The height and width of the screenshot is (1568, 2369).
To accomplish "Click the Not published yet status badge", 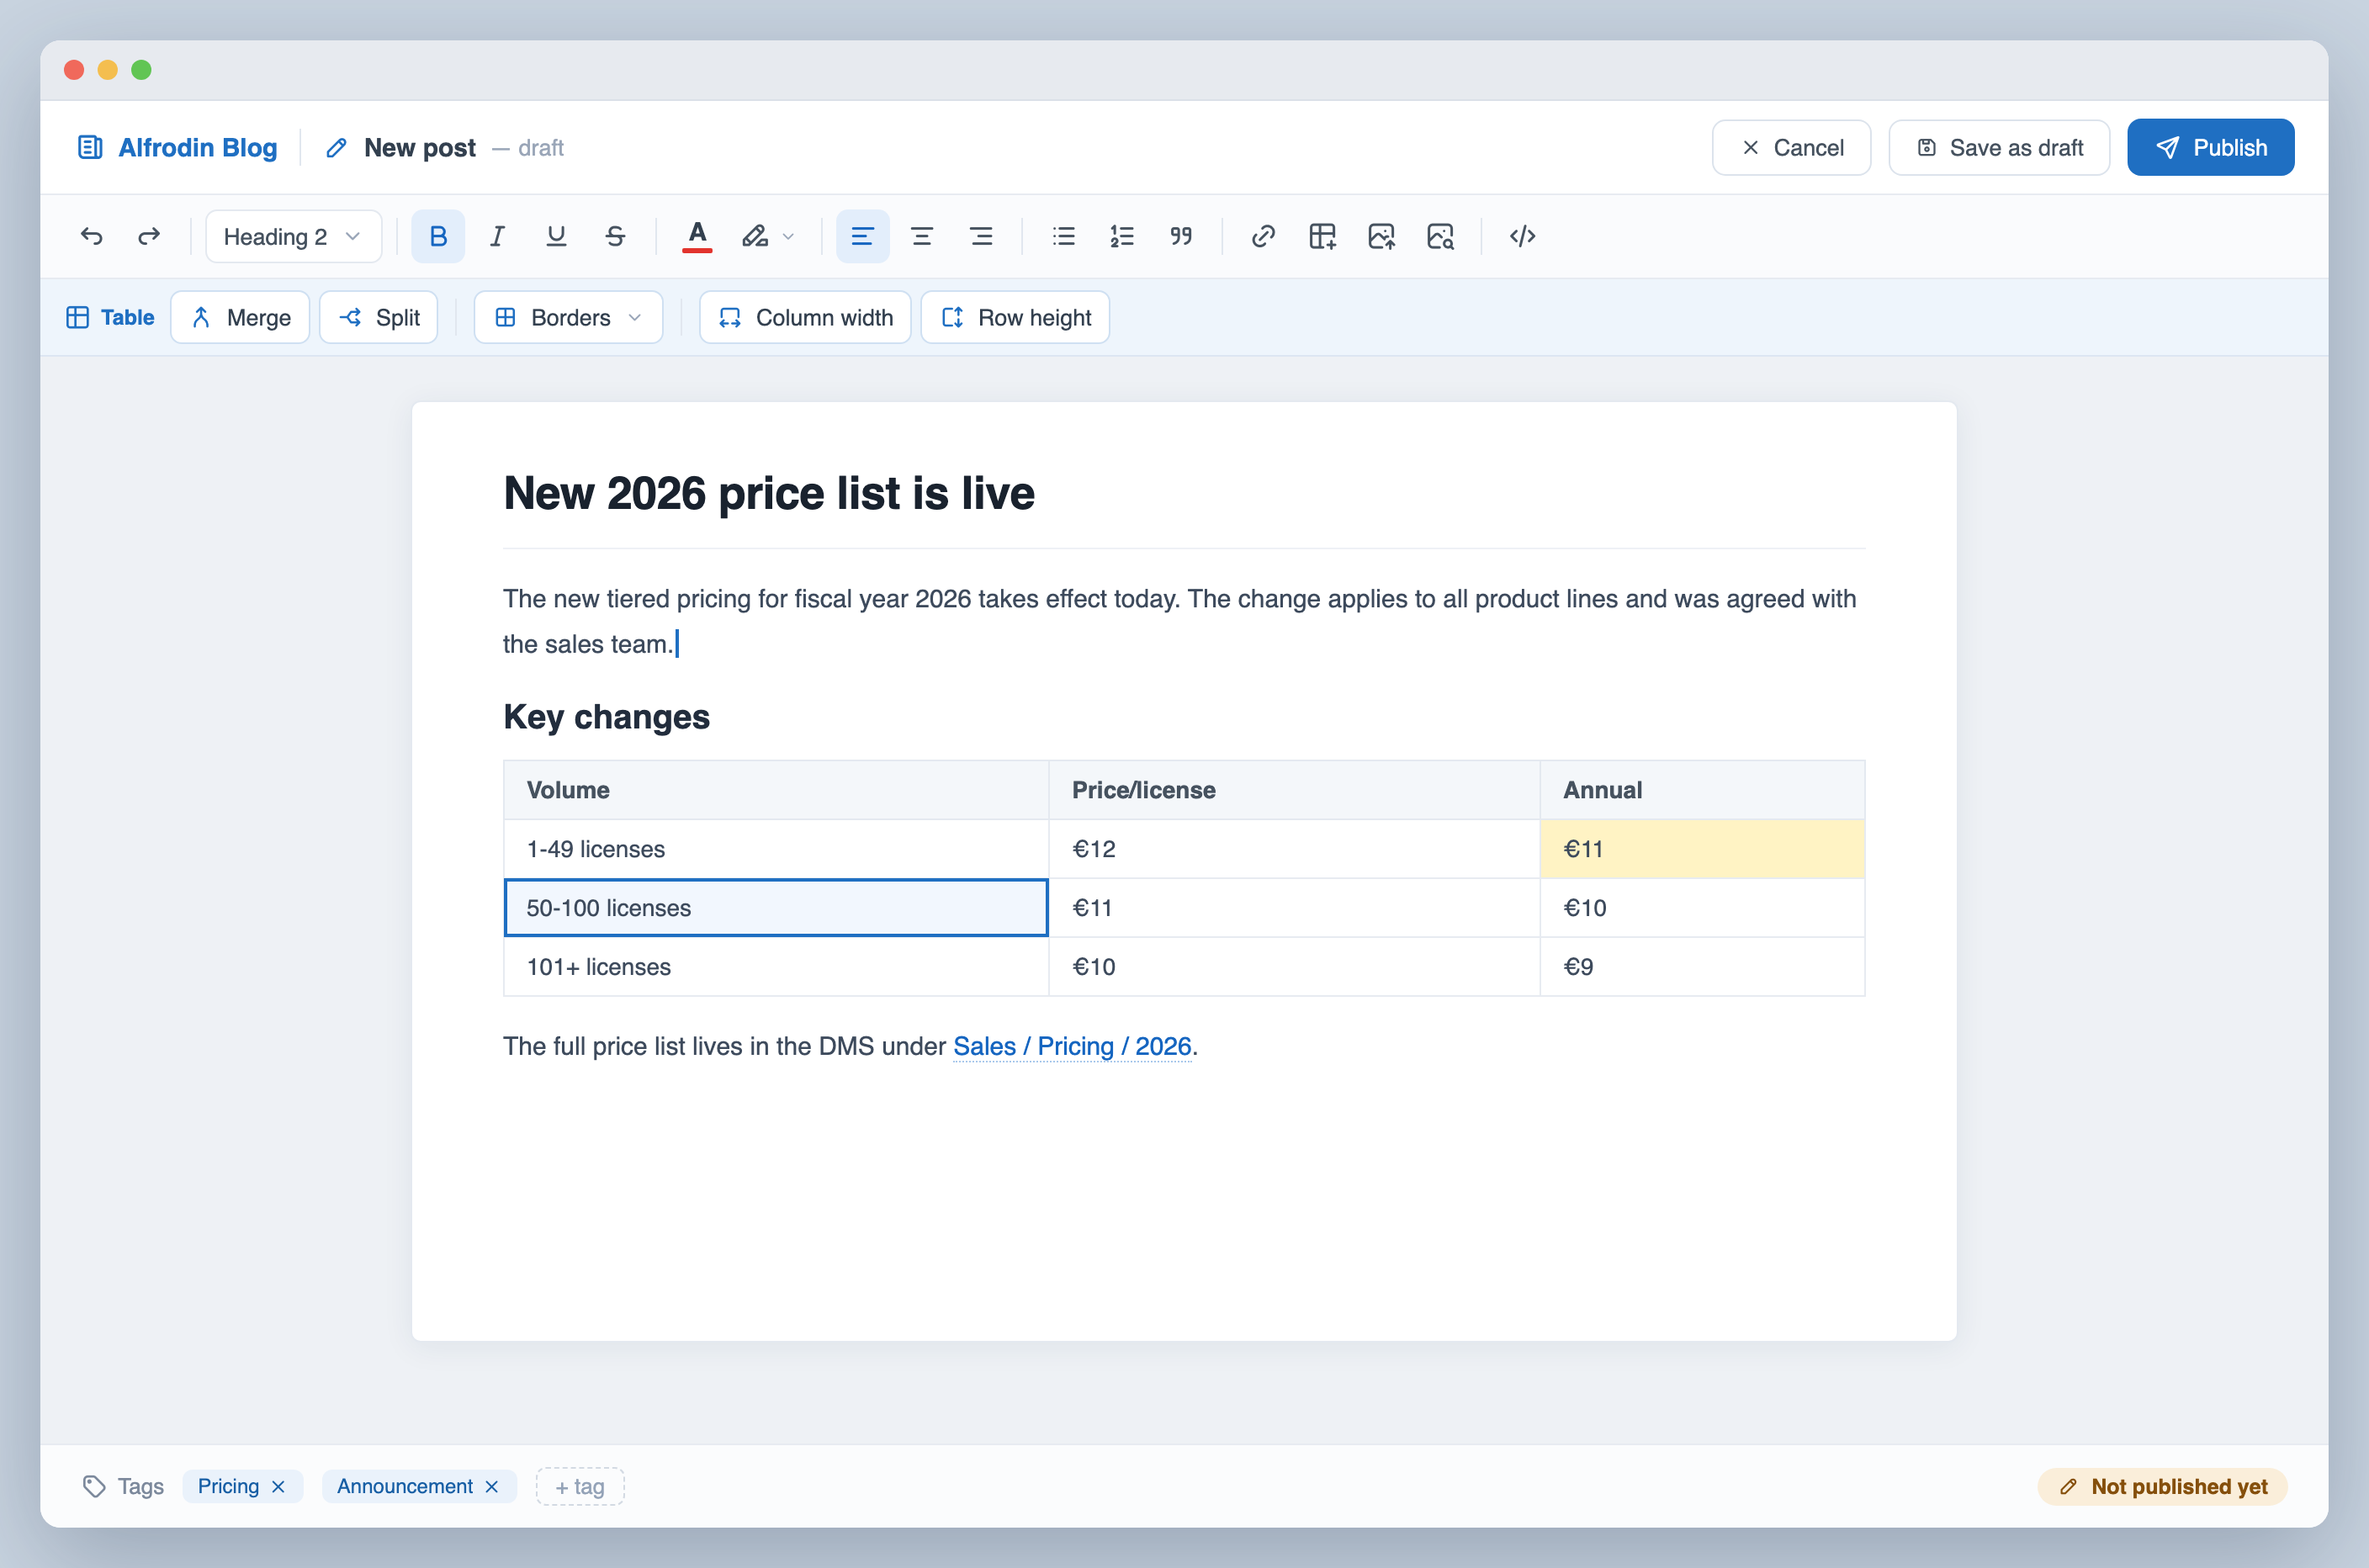I will click(2162, 1487).
